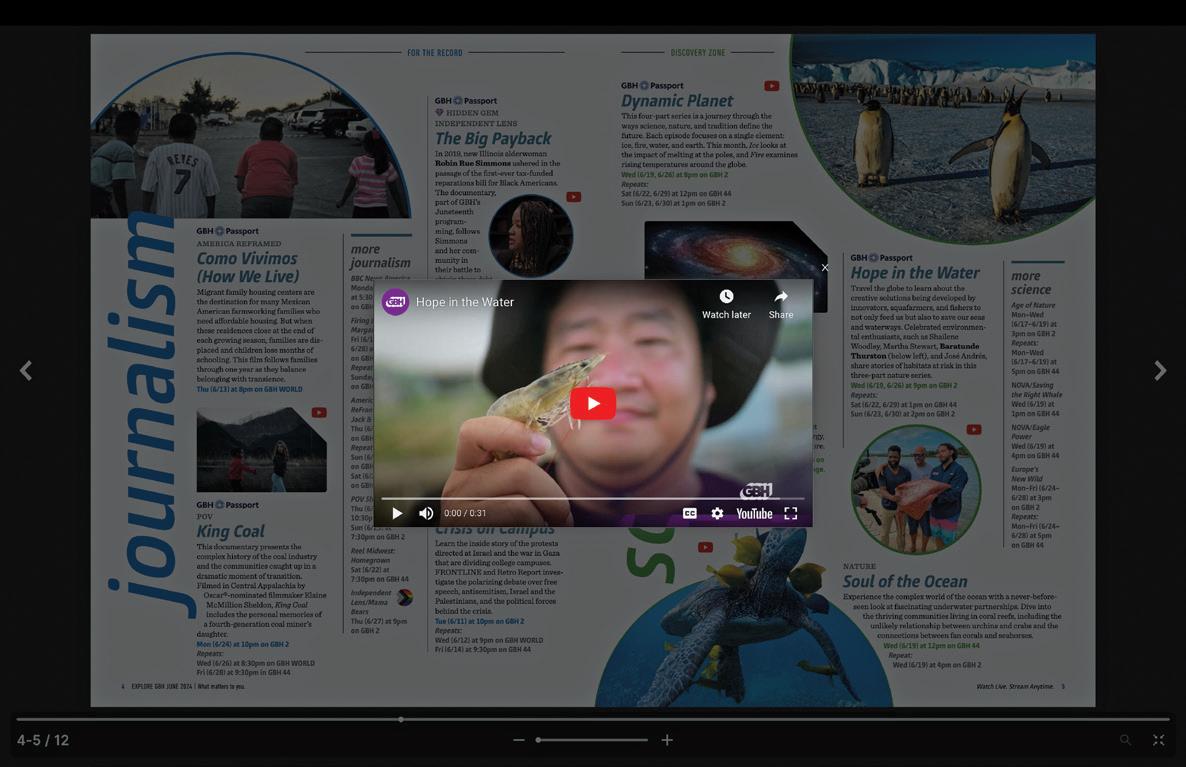Click the Big Payback woman portrait
This screenshot has width=1186, height=767.
[530, 236]
